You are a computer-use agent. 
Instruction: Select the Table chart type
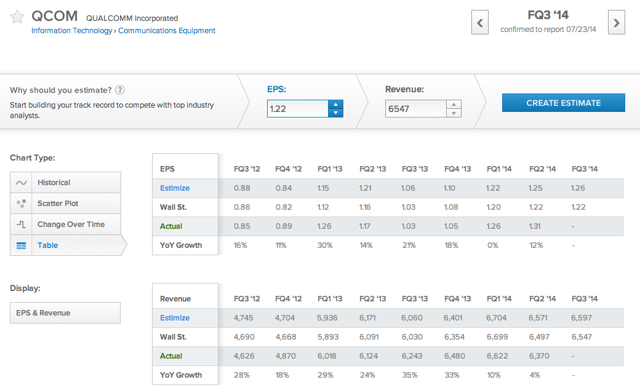pos(68,245)
